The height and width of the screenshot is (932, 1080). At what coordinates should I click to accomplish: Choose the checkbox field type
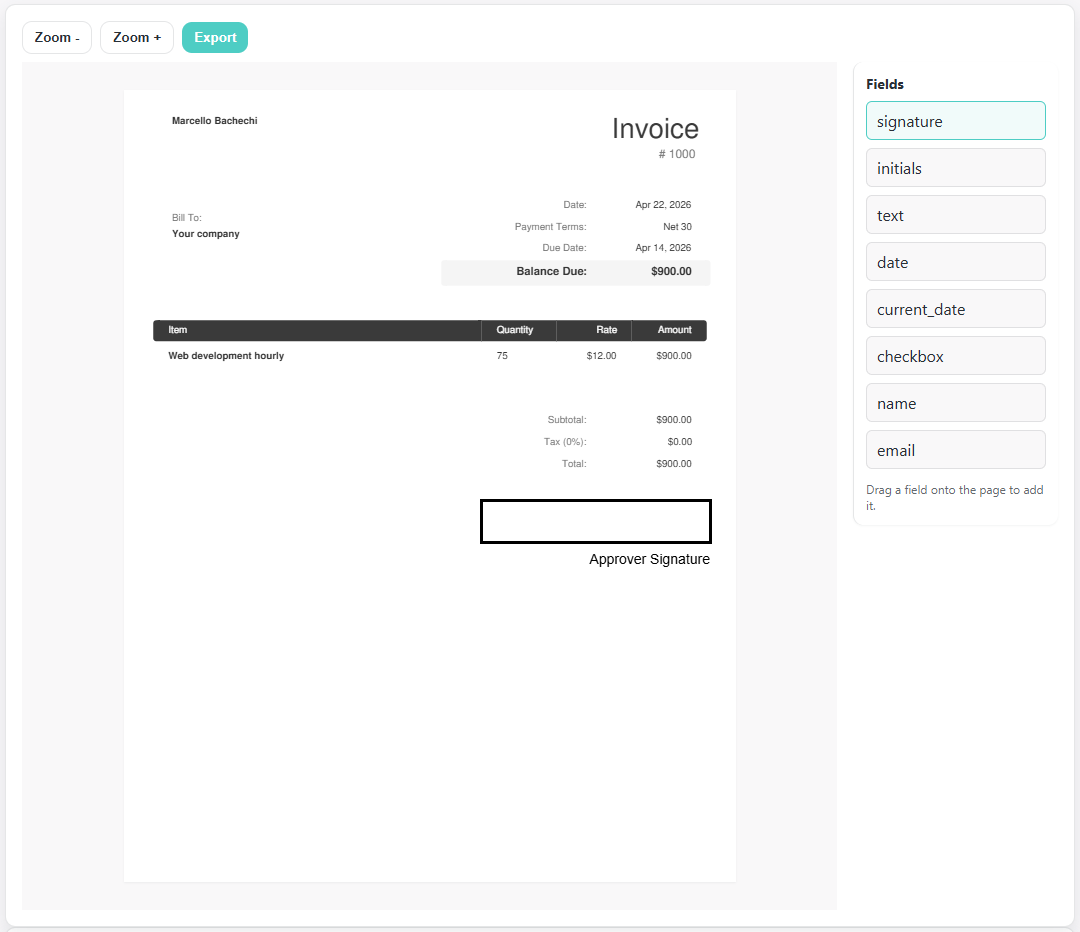click(955, 355)
